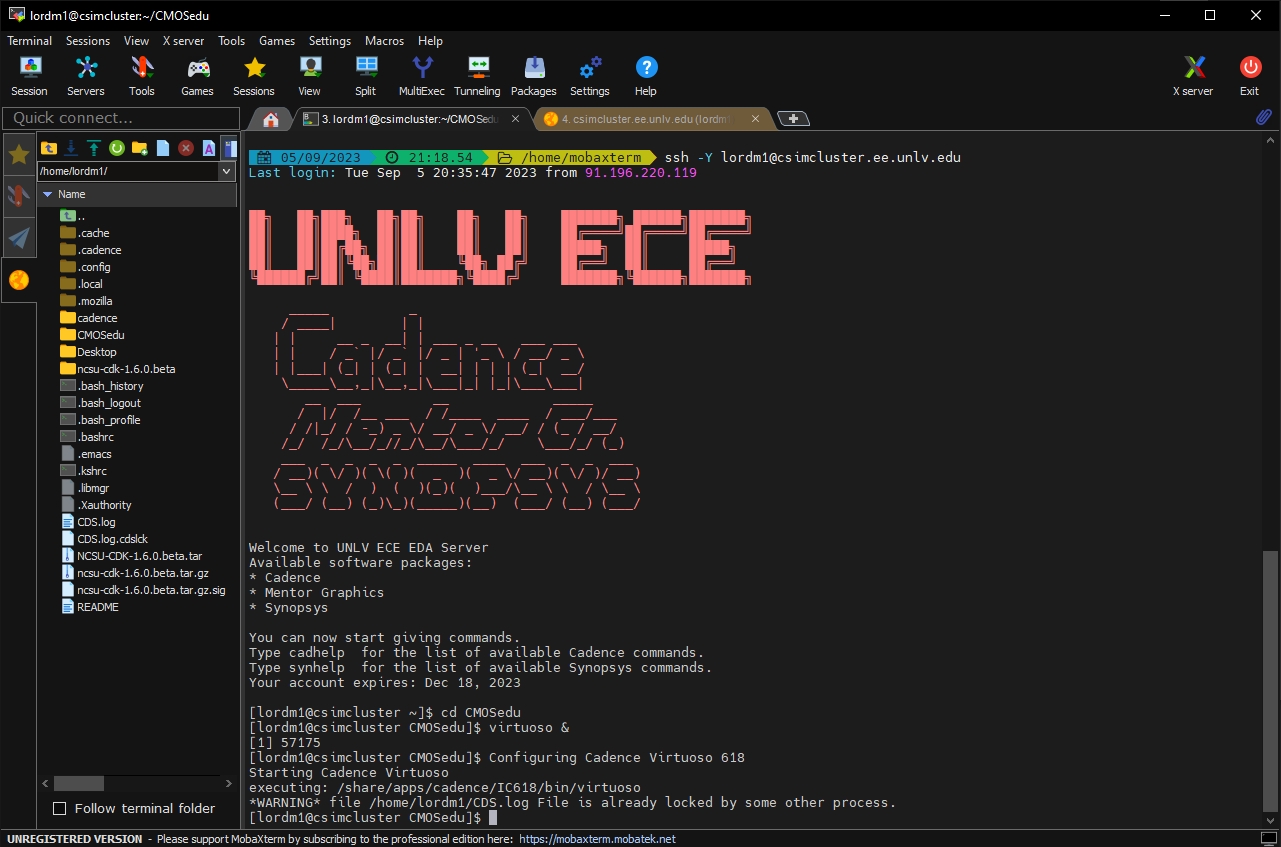Select the lordm1@csimcluster terminal tab
Viewport: 1281px width, 847px height.
(x=411, y=119)
